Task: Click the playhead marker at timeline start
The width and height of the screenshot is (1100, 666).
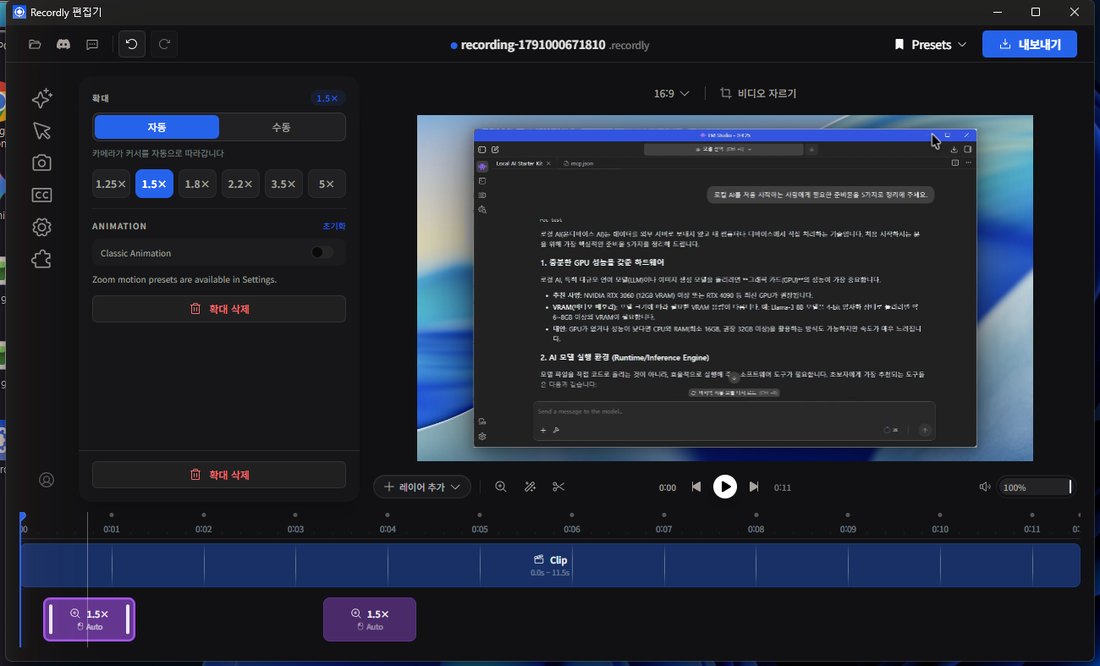Action: click(22, 517)
